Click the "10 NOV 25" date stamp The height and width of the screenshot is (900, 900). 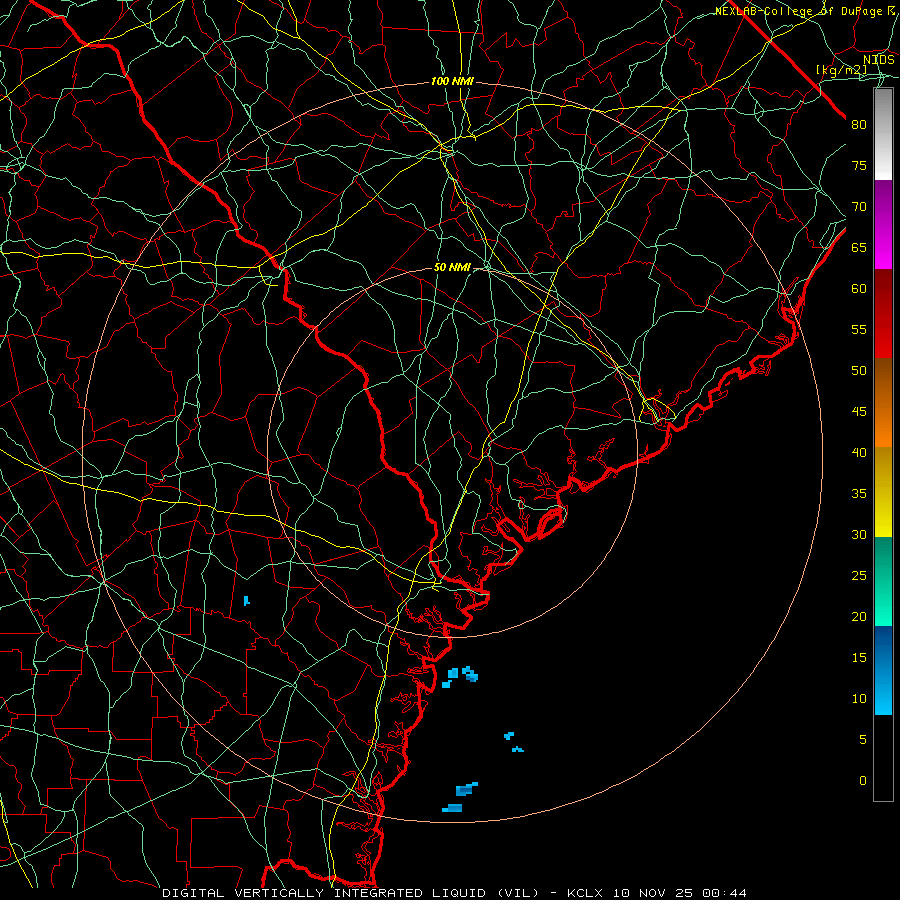653,893
